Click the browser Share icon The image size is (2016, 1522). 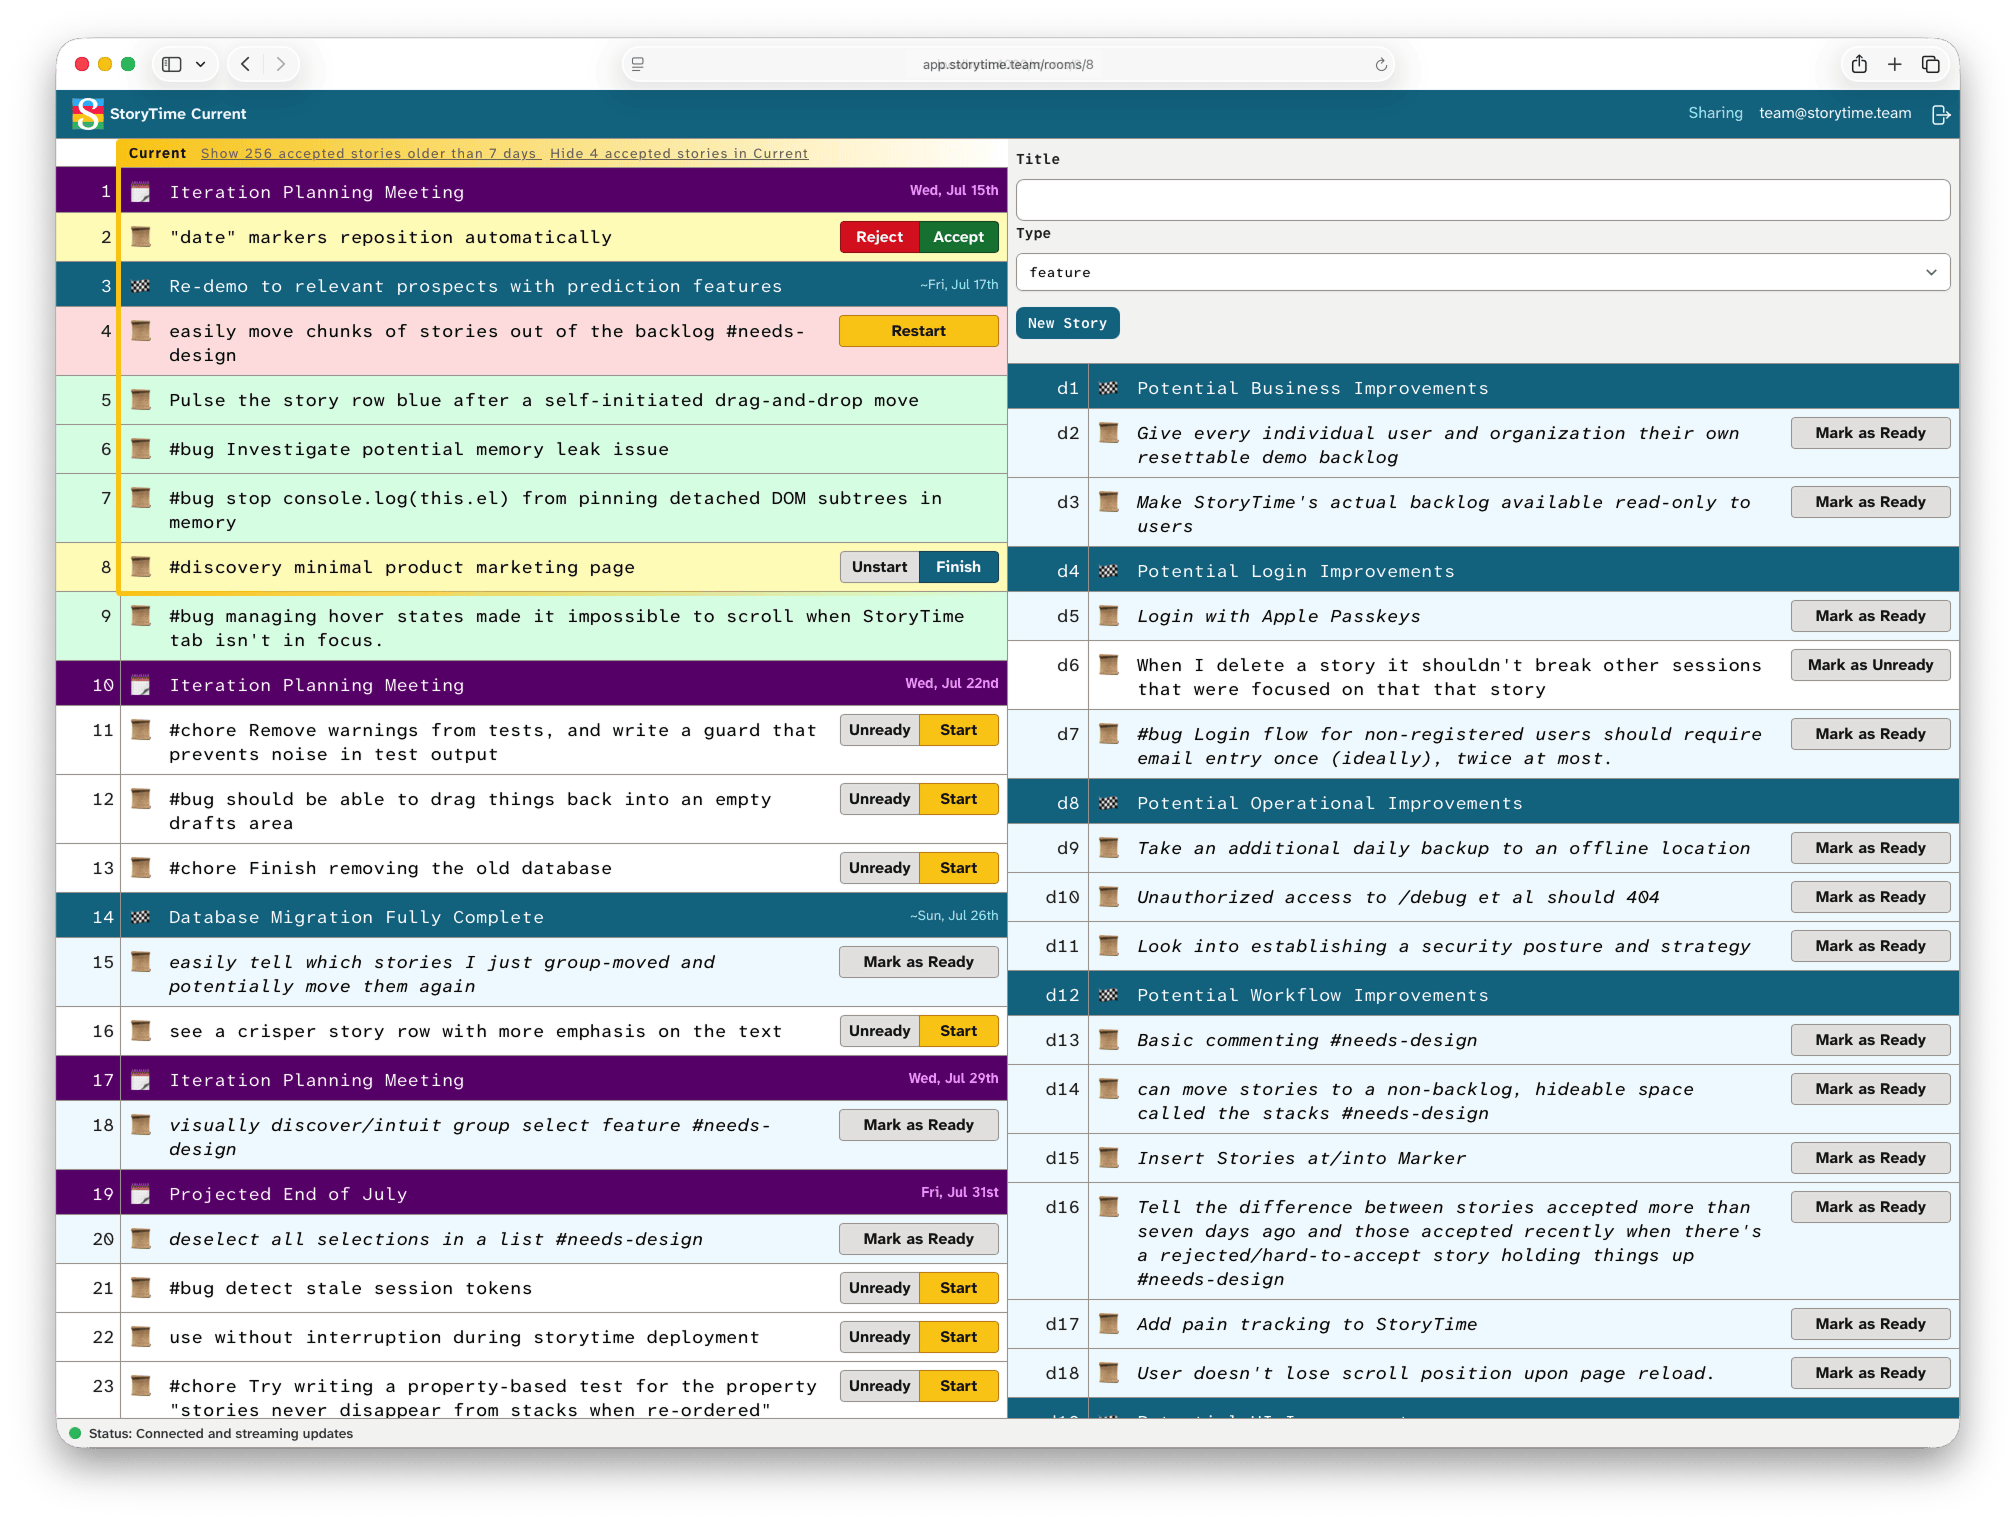click(1859, 64)
